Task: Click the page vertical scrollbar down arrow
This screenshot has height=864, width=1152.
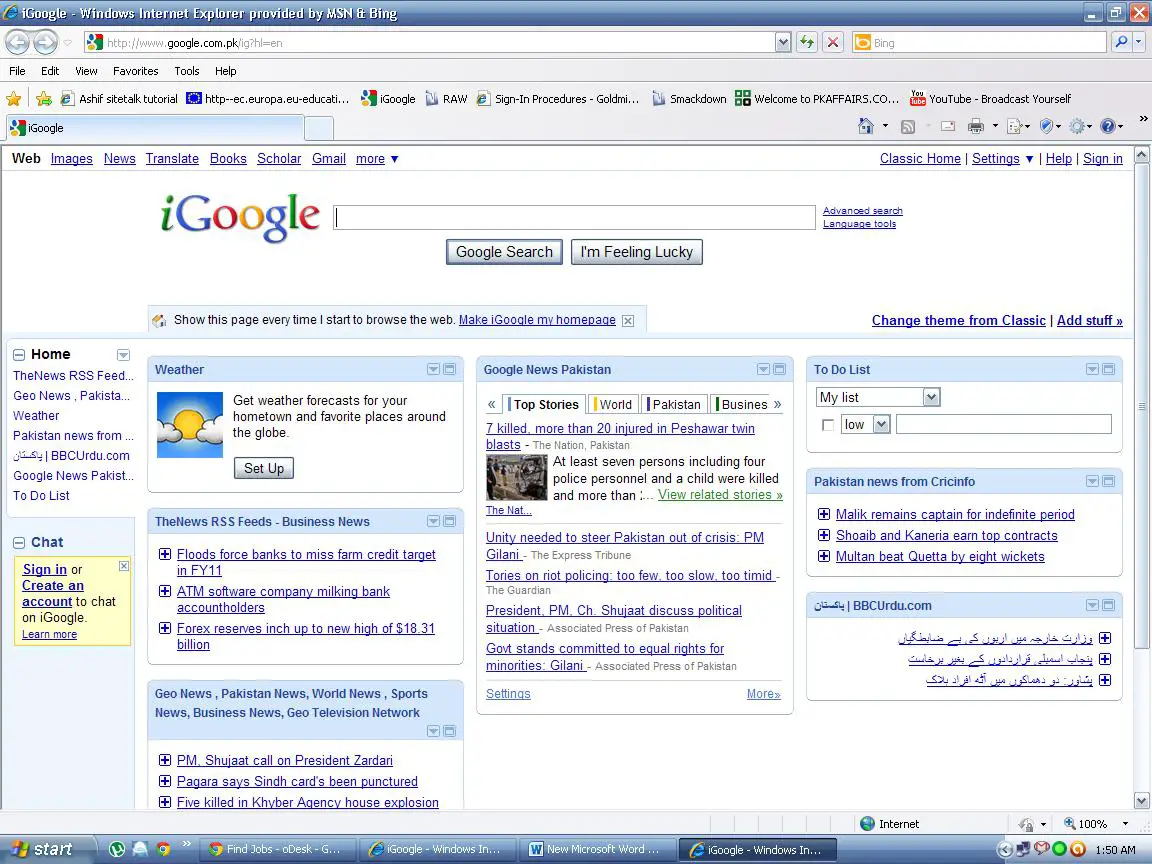Action: (1142, 801)
